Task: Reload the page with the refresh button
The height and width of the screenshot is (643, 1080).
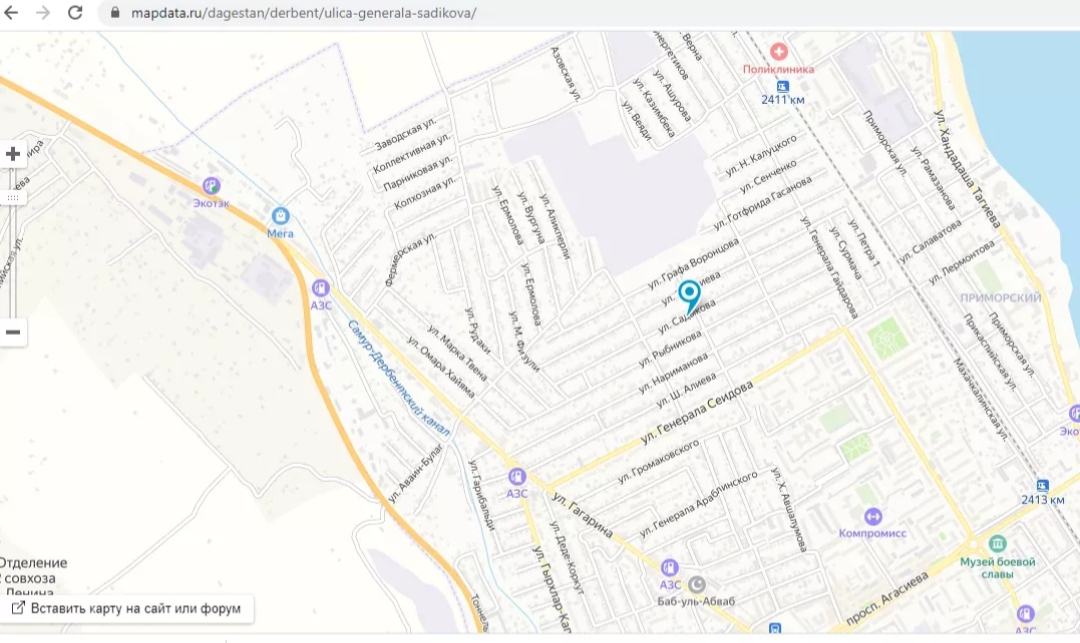Action: point(74,12)
